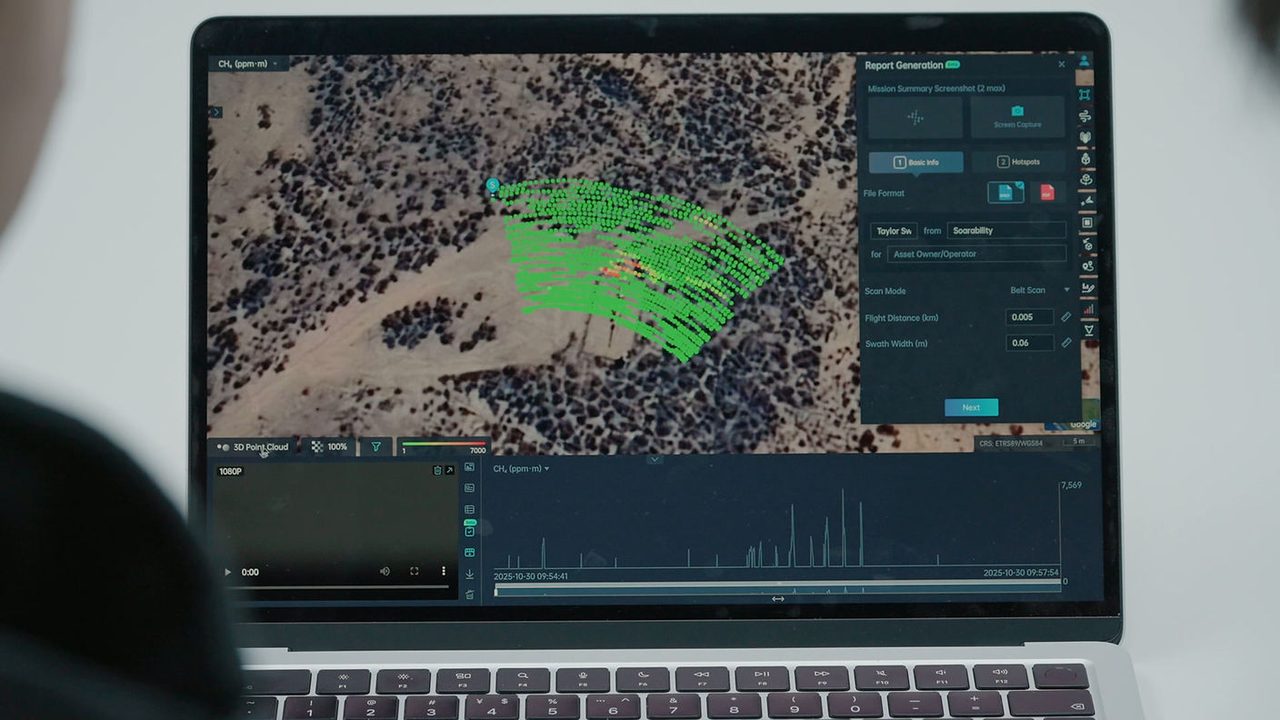
Task: Enter video fullscreen mode
Action: coord(414,571)
